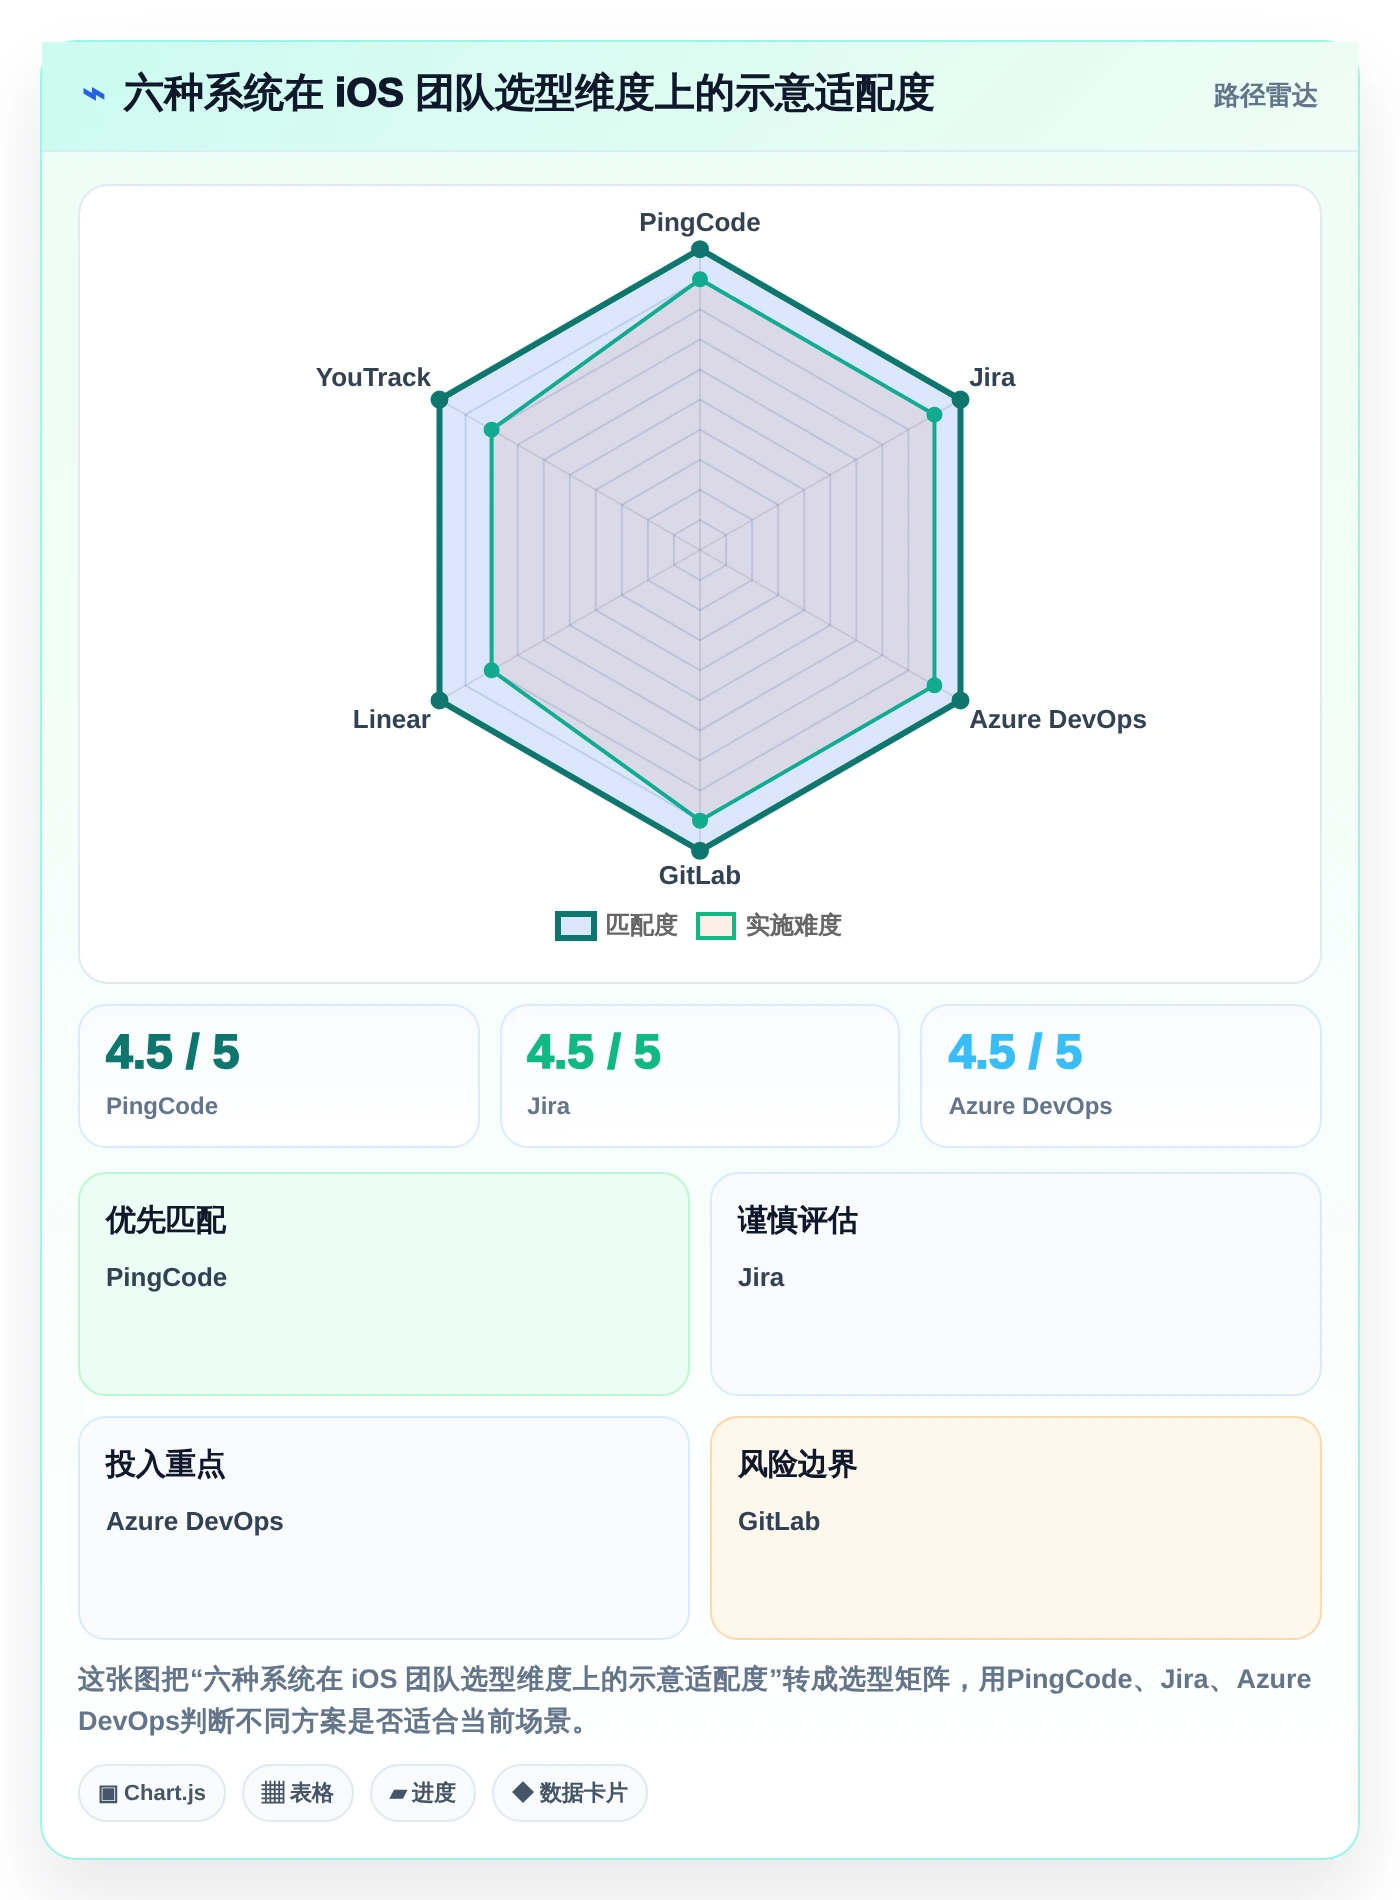Hide the 实施难度 dataset via its legend label
Image resolution: width=1400 pixels, height=1900 pixels.
tap(793, 926)
